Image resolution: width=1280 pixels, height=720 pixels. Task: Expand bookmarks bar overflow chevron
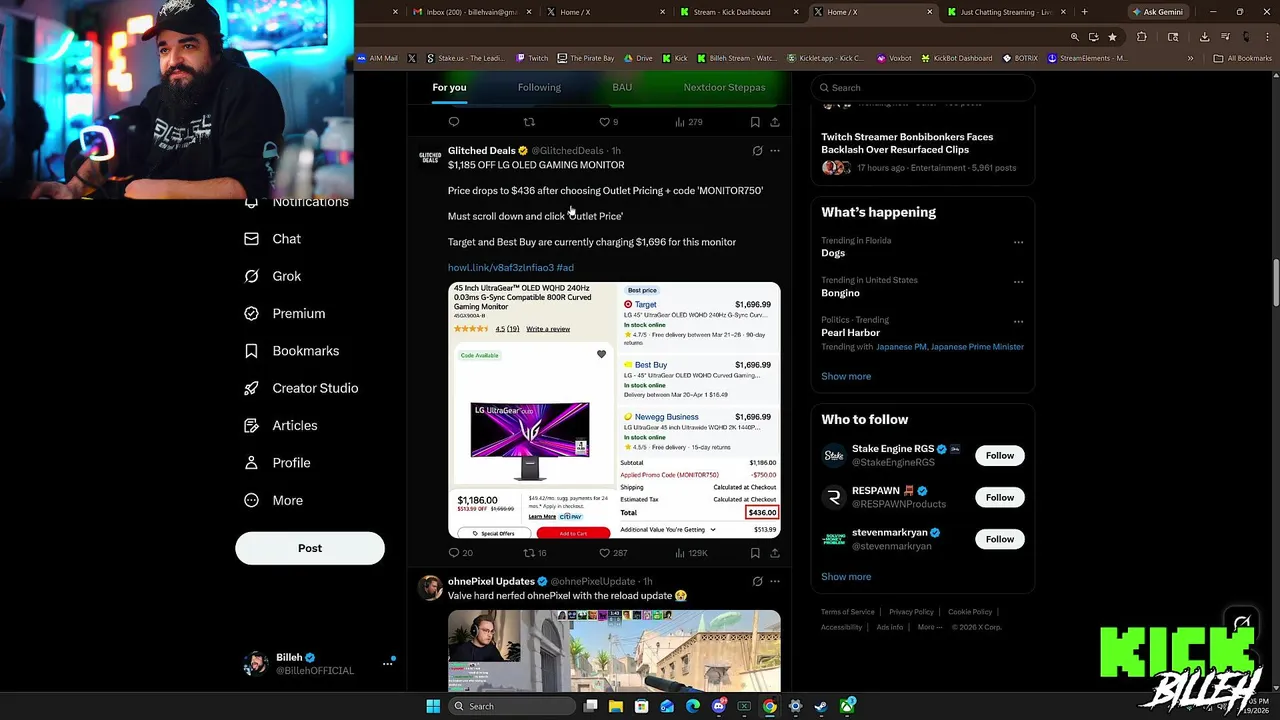[1190, 58]
